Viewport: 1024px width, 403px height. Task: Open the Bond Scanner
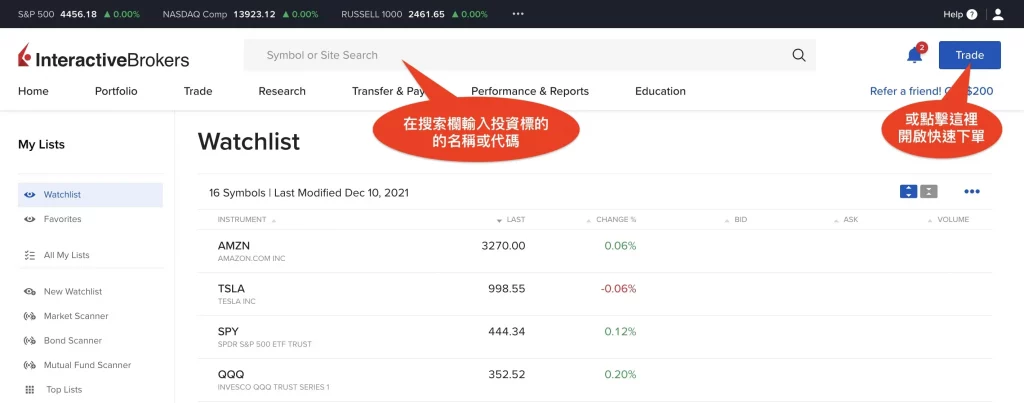coord(72,341)
